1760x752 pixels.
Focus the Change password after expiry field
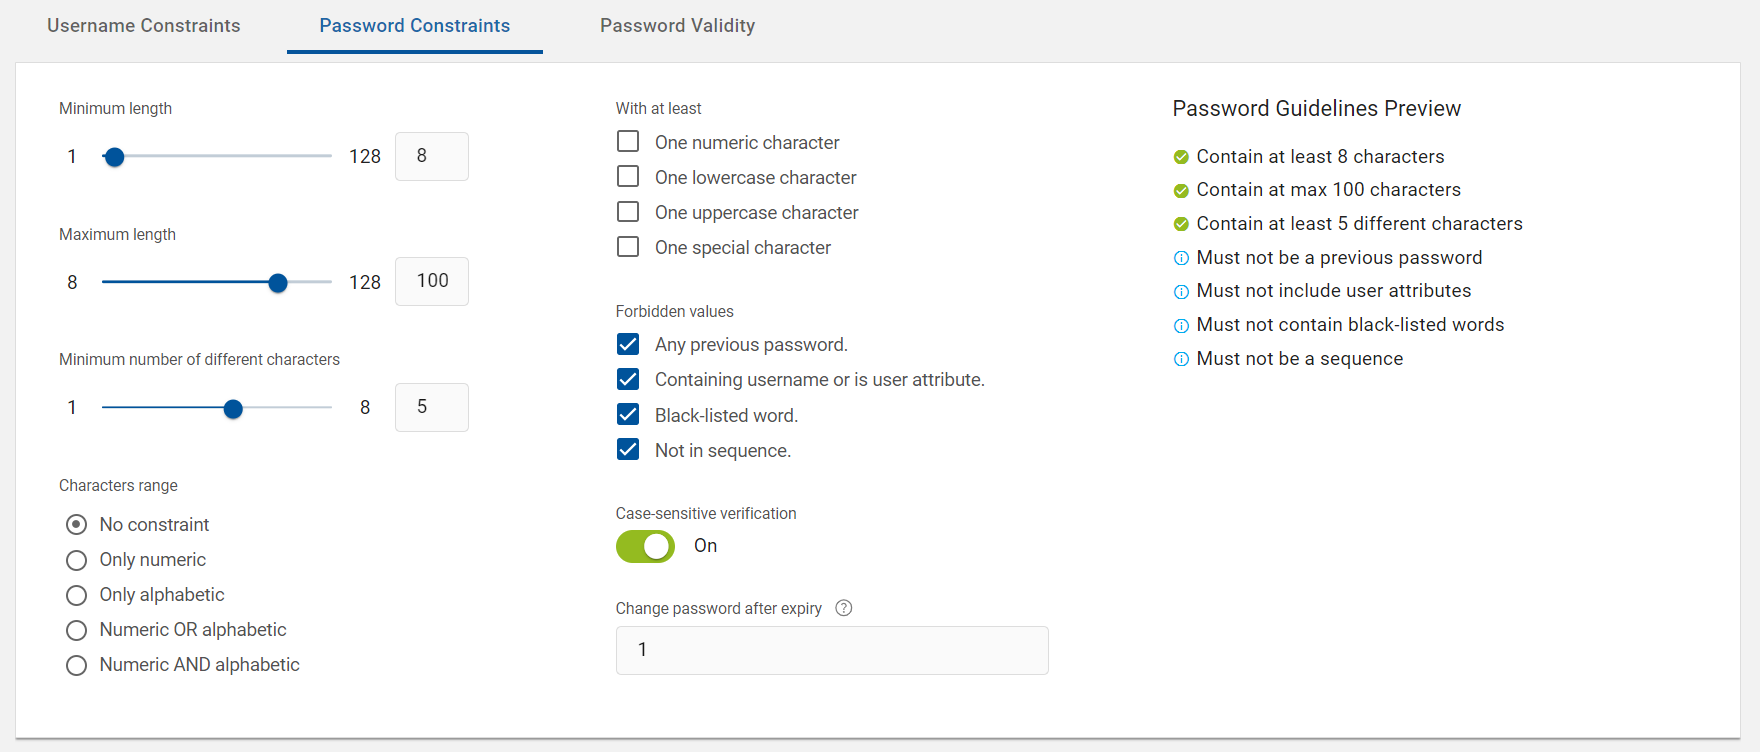pyautogui.click(x=832, y=650)
